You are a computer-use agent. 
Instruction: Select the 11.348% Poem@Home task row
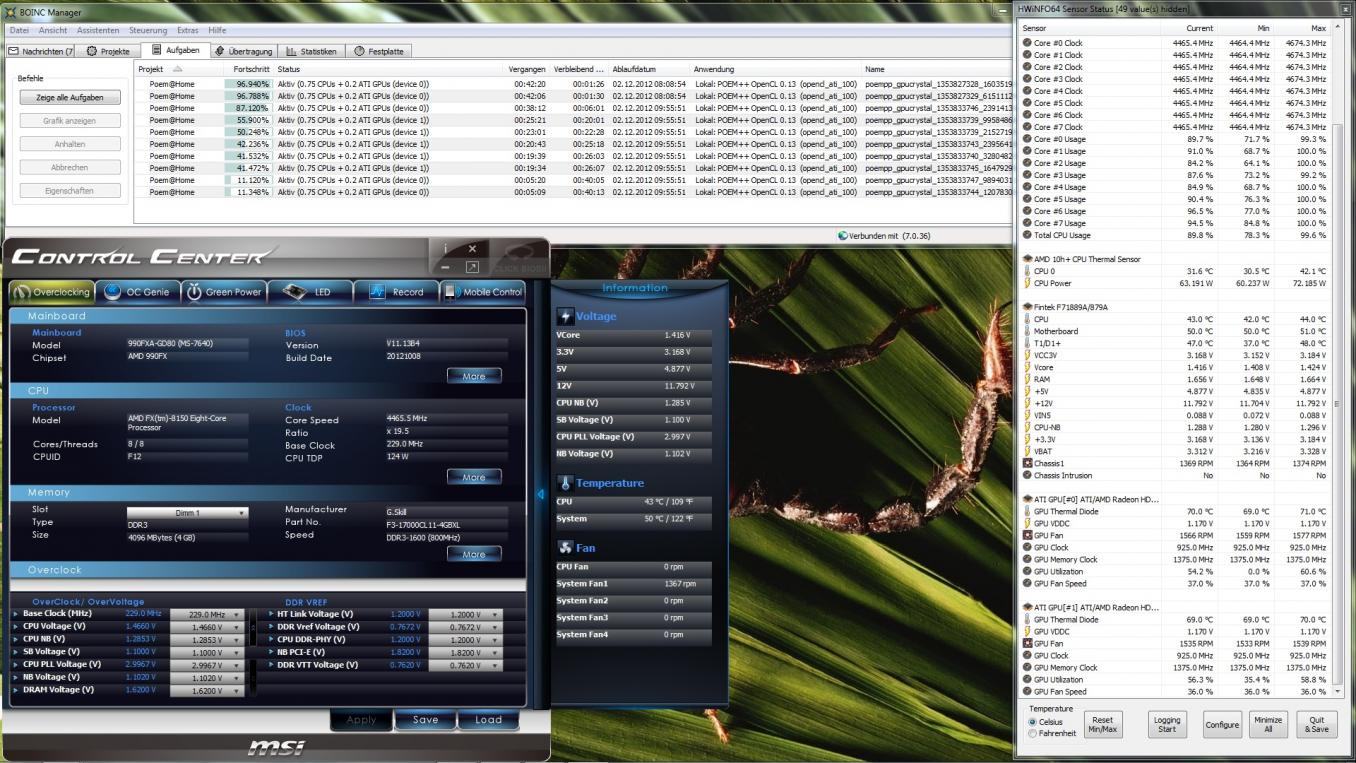coord(573,192)
